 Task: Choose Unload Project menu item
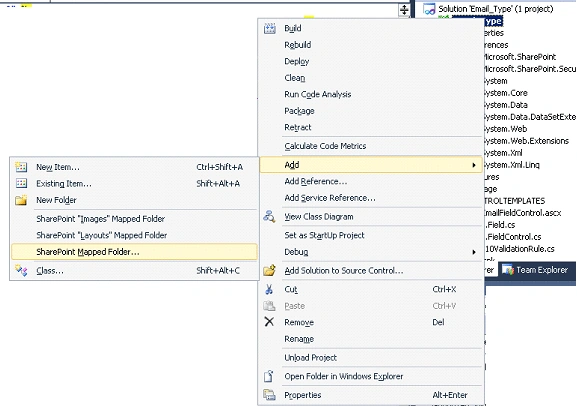click(x=371, y=357)
